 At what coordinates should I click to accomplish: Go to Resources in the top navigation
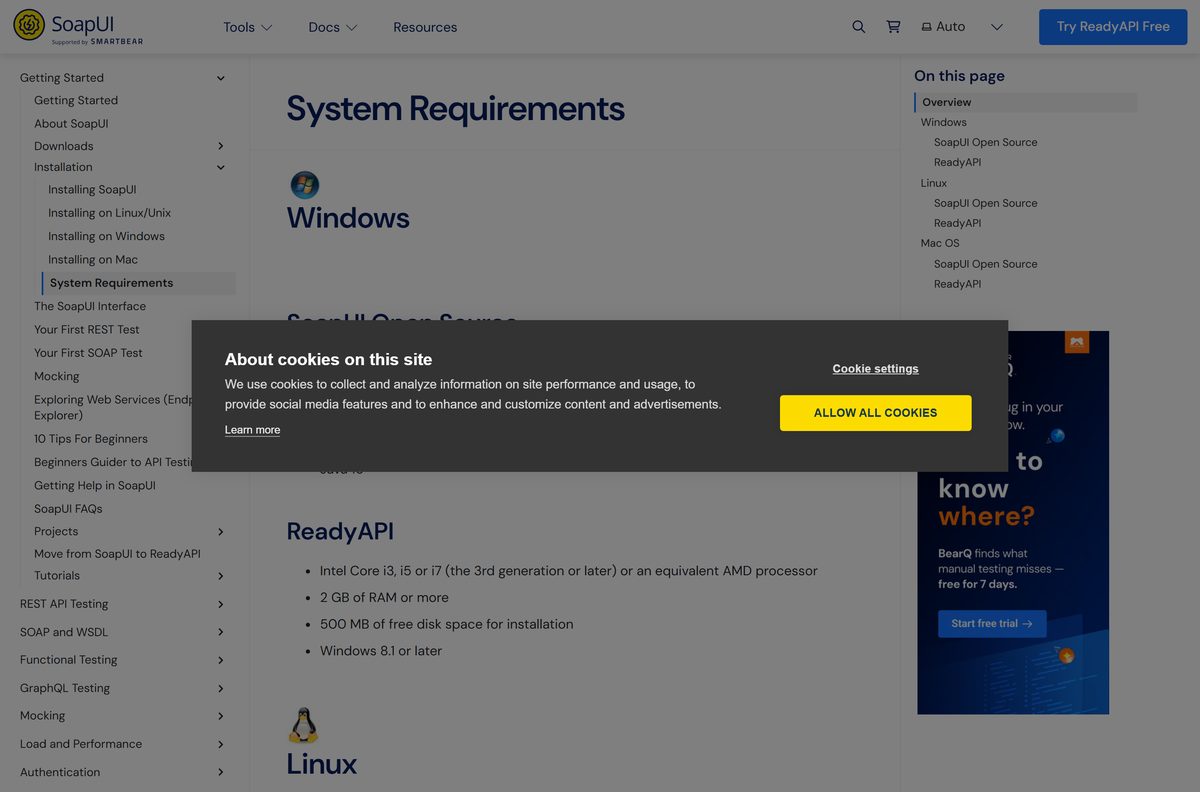(x=425, y=27)
